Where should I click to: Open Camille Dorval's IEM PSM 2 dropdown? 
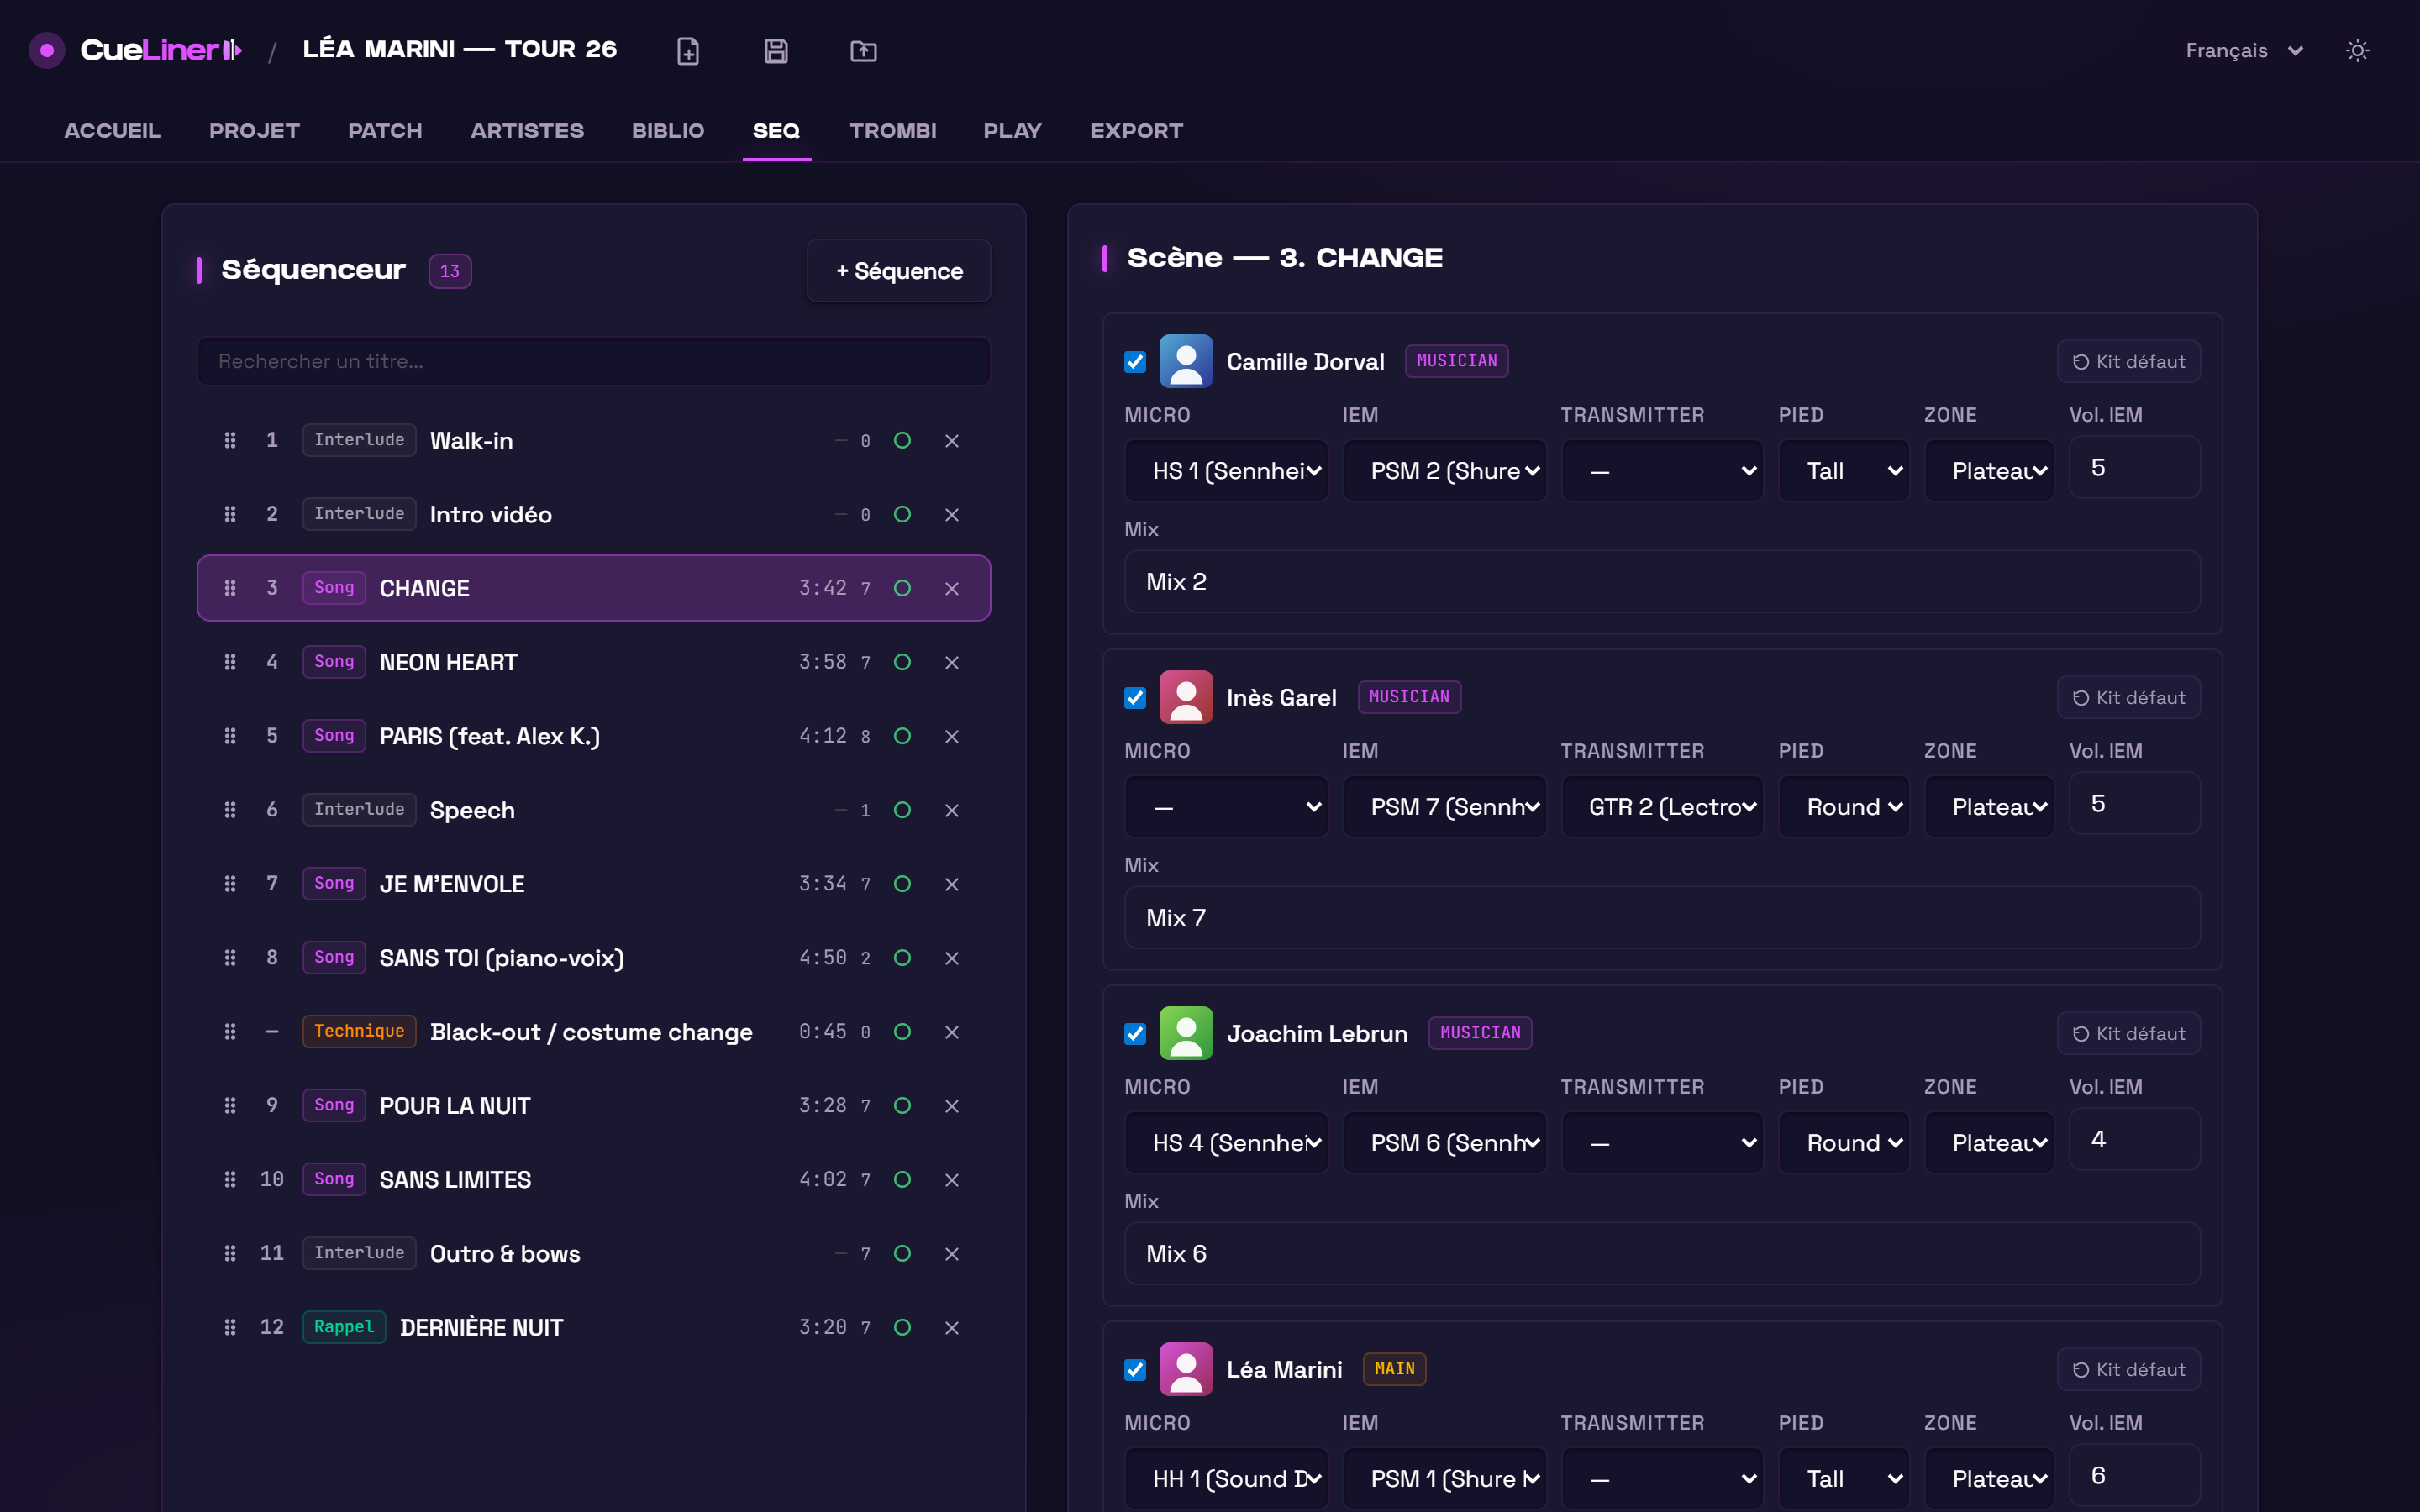click(x=1444, y=471)
